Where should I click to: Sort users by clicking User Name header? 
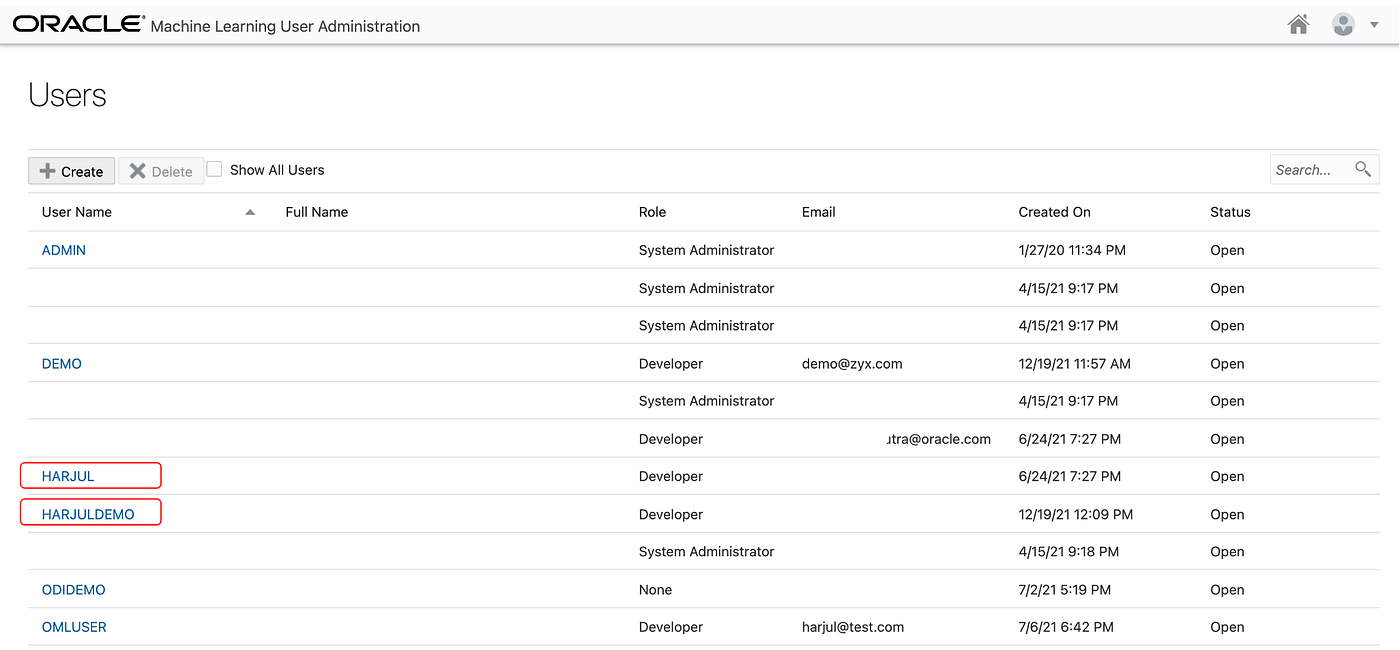click(x=76, y=211)
